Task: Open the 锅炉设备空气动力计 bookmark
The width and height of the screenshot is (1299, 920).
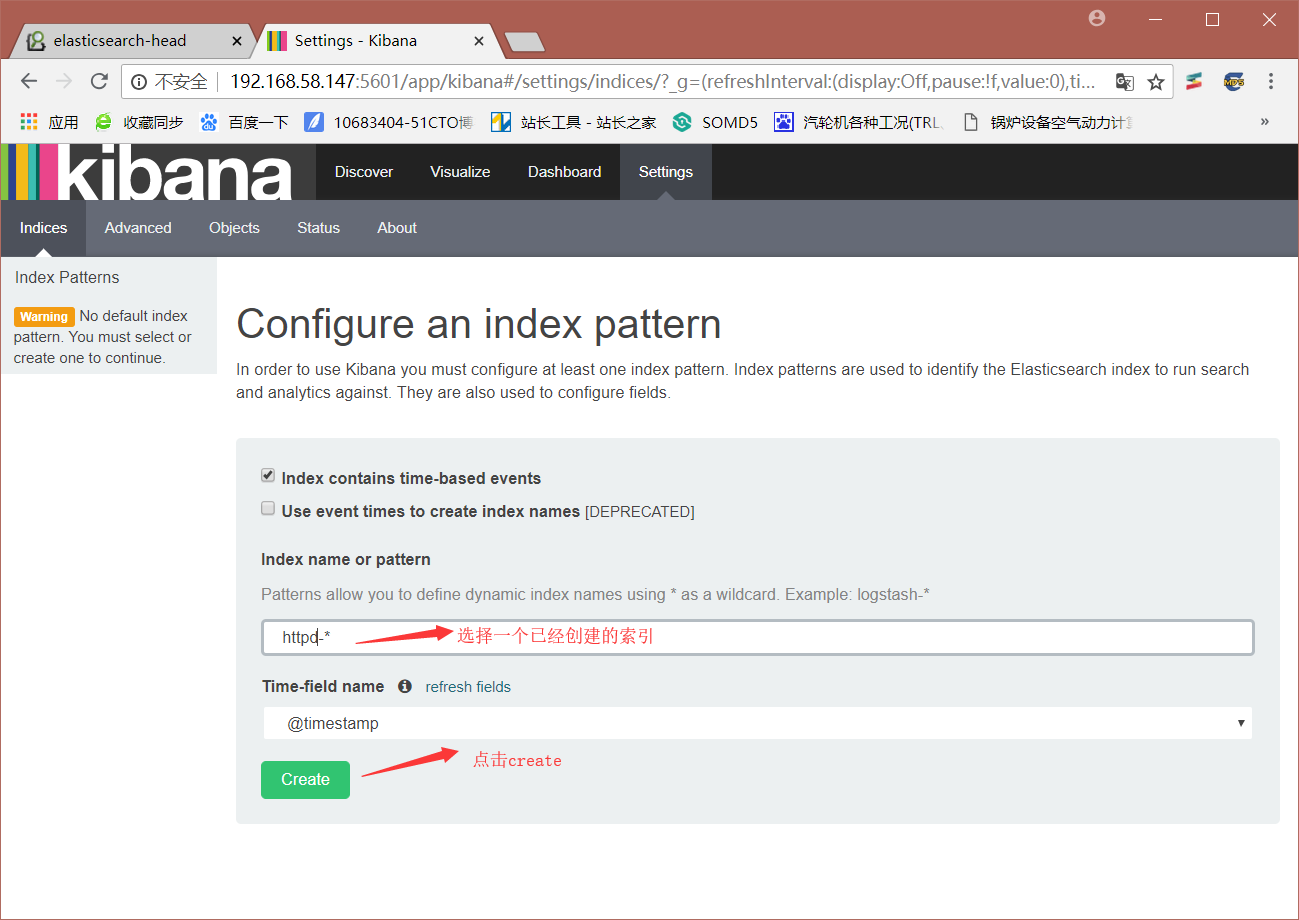Action: pos(1047,122)
